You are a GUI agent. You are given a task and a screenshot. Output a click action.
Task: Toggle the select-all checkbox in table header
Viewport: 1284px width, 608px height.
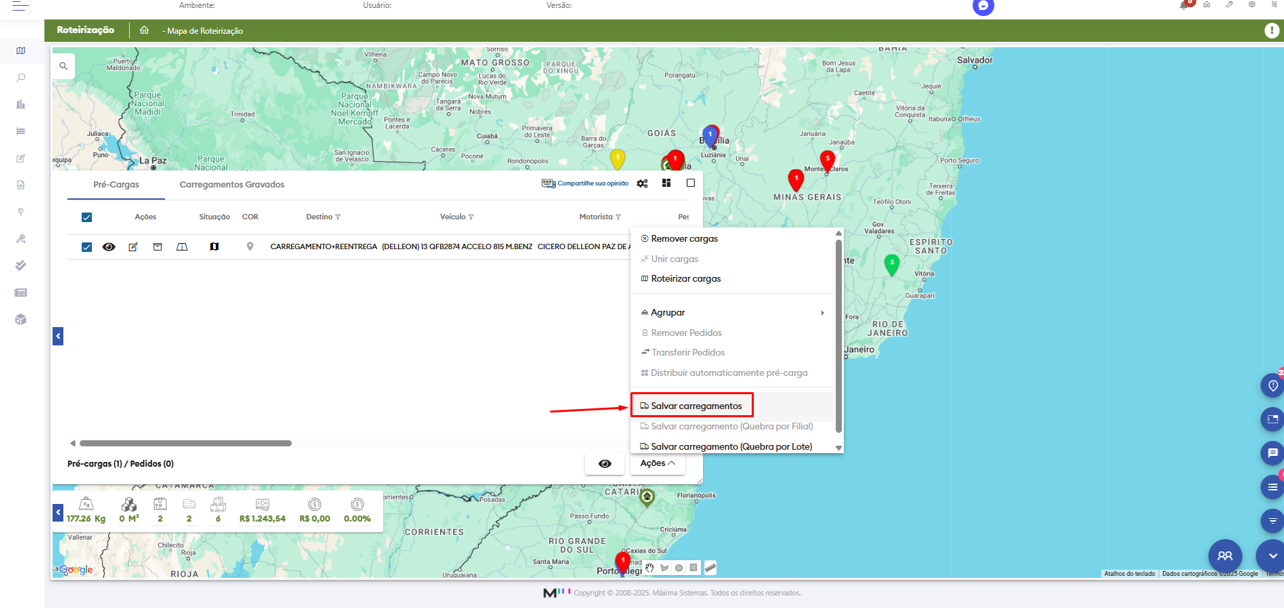87,217
